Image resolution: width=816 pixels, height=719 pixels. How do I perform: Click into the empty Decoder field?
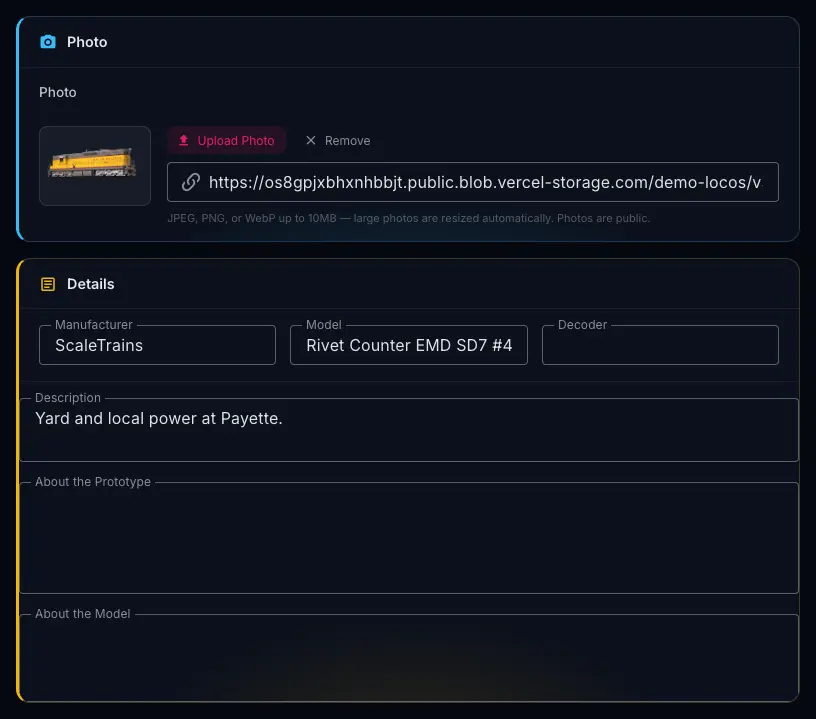[x=660, y=345]
